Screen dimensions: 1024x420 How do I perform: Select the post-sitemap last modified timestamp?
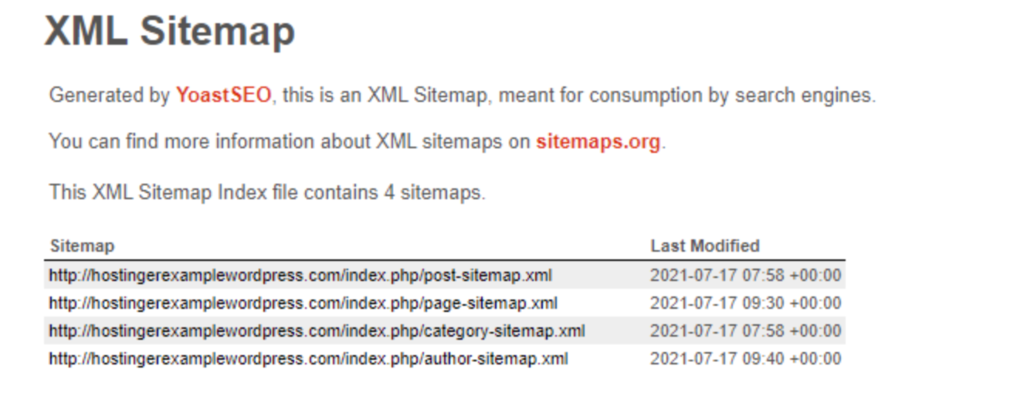(x=745, y=275)
